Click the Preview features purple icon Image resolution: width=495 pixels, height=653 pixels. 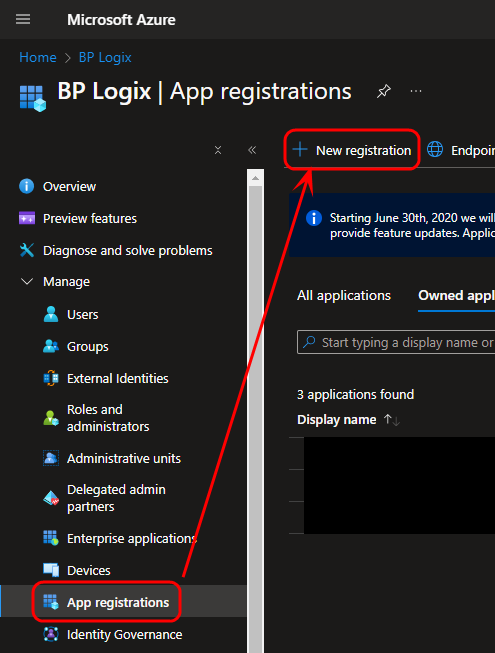click(27, 218)
